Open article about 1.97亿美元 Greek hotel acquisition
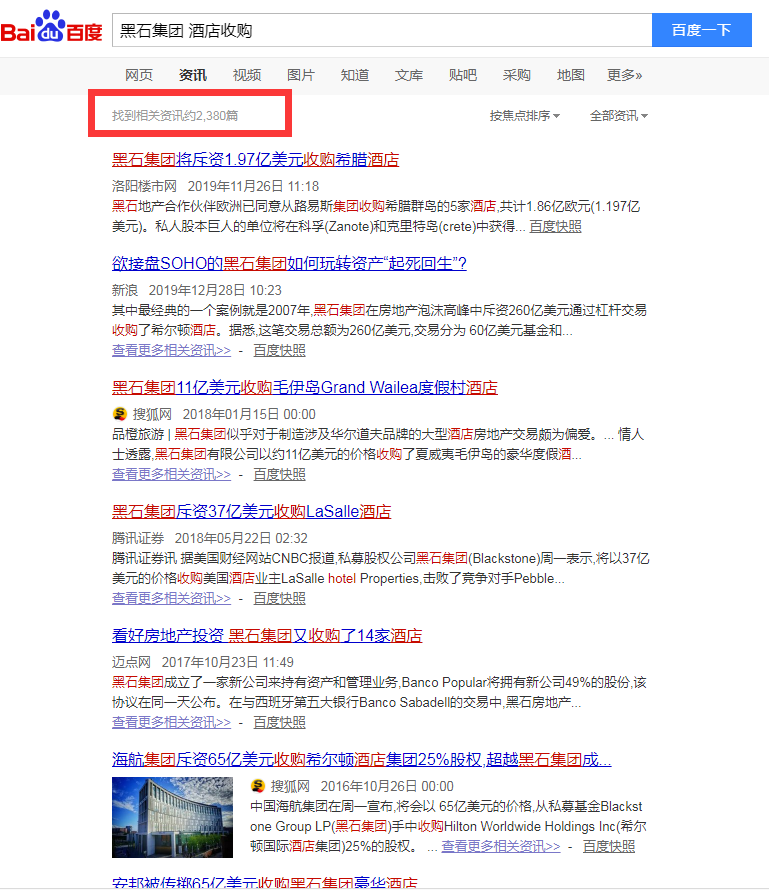769x890 pixels. tap(255, 160)
